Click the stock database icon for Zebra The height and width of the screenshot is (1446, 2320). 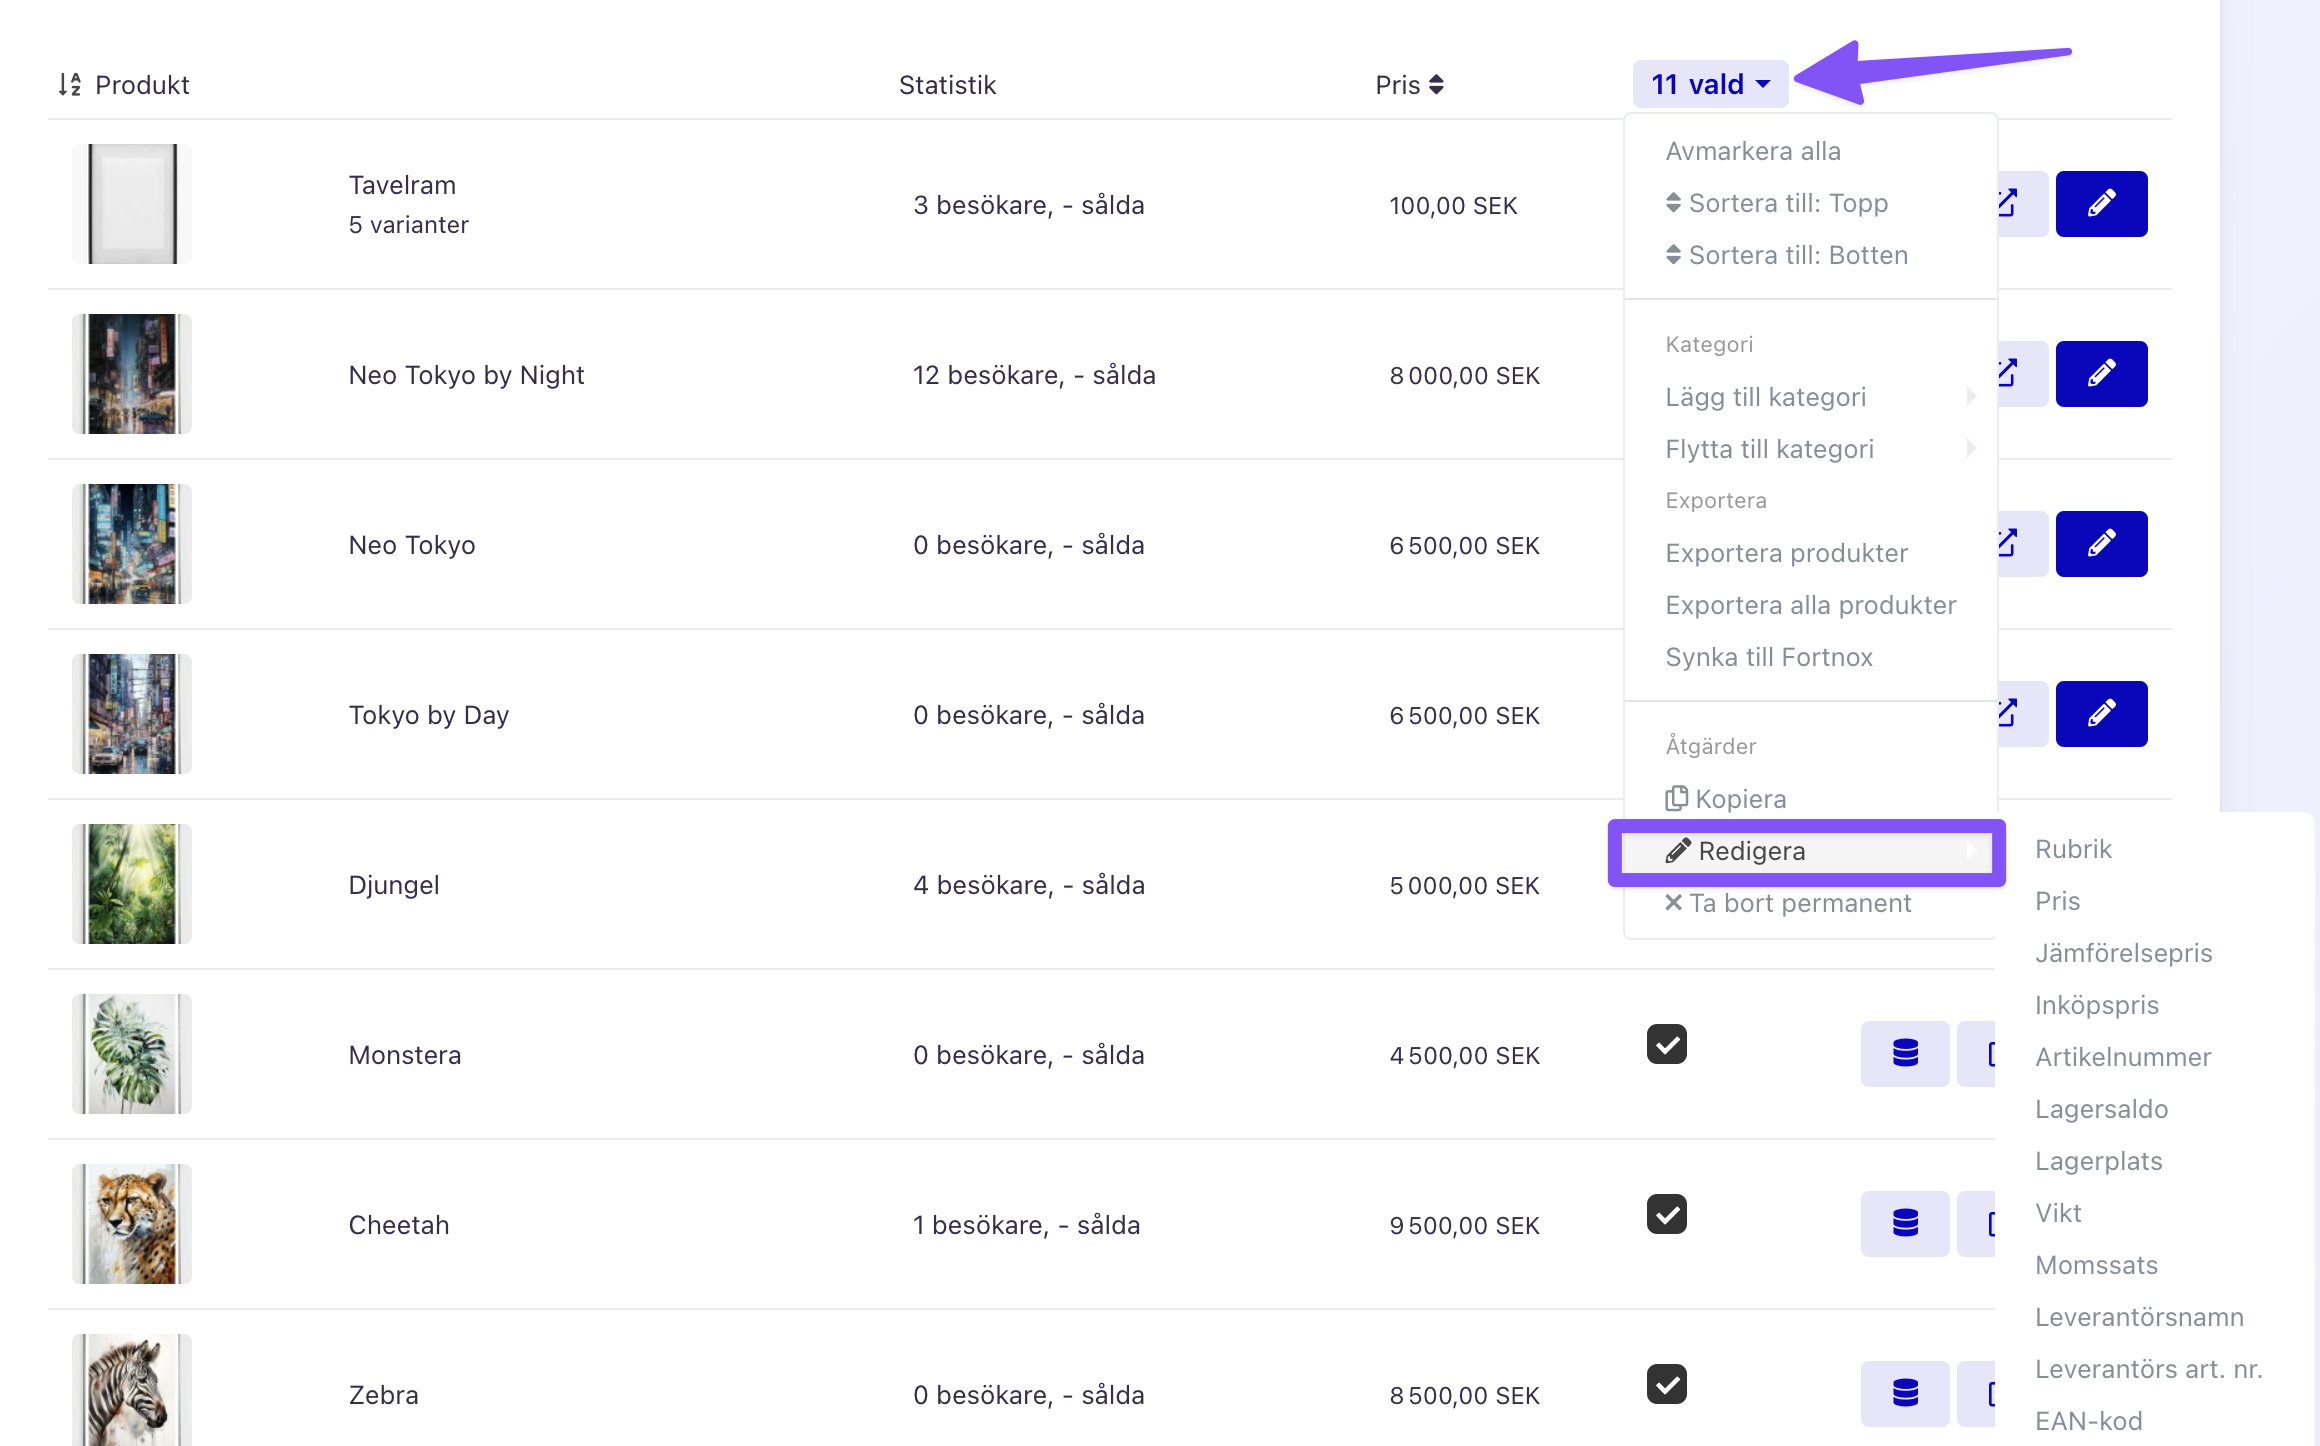click(1905, 1394)
